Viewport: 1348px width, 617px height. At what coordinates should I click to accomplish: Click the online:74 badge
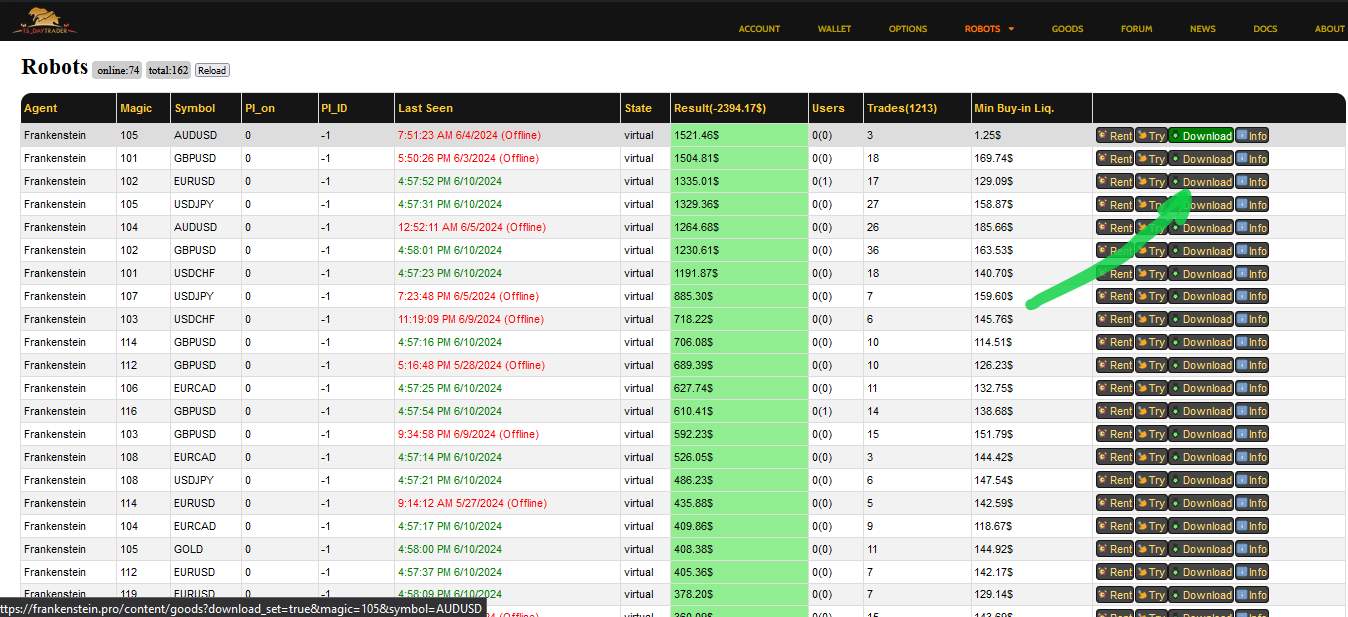coord(118,70)
